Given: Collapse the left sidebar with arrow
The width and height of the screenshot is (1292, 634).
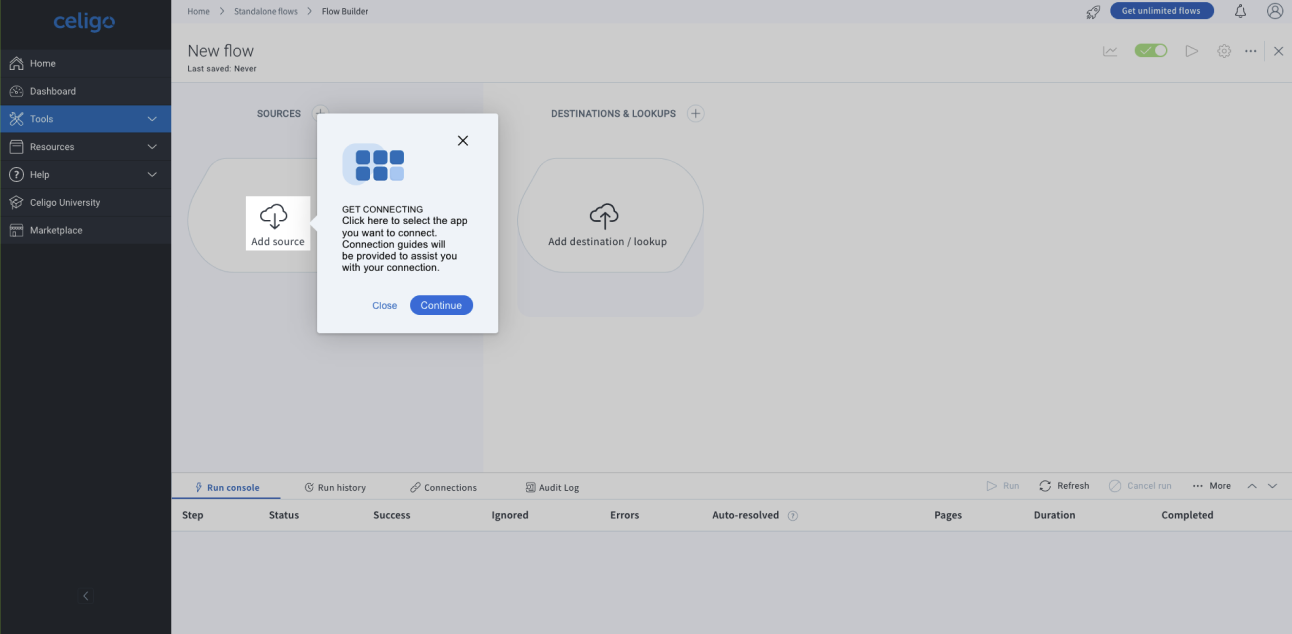Looking at the screenshot, I should click(x=85, y=596).
